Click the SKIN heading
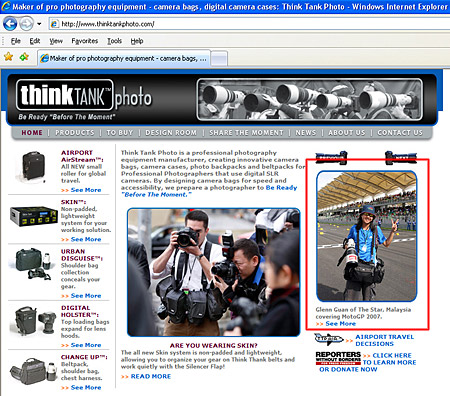 [x=74, y=202]
